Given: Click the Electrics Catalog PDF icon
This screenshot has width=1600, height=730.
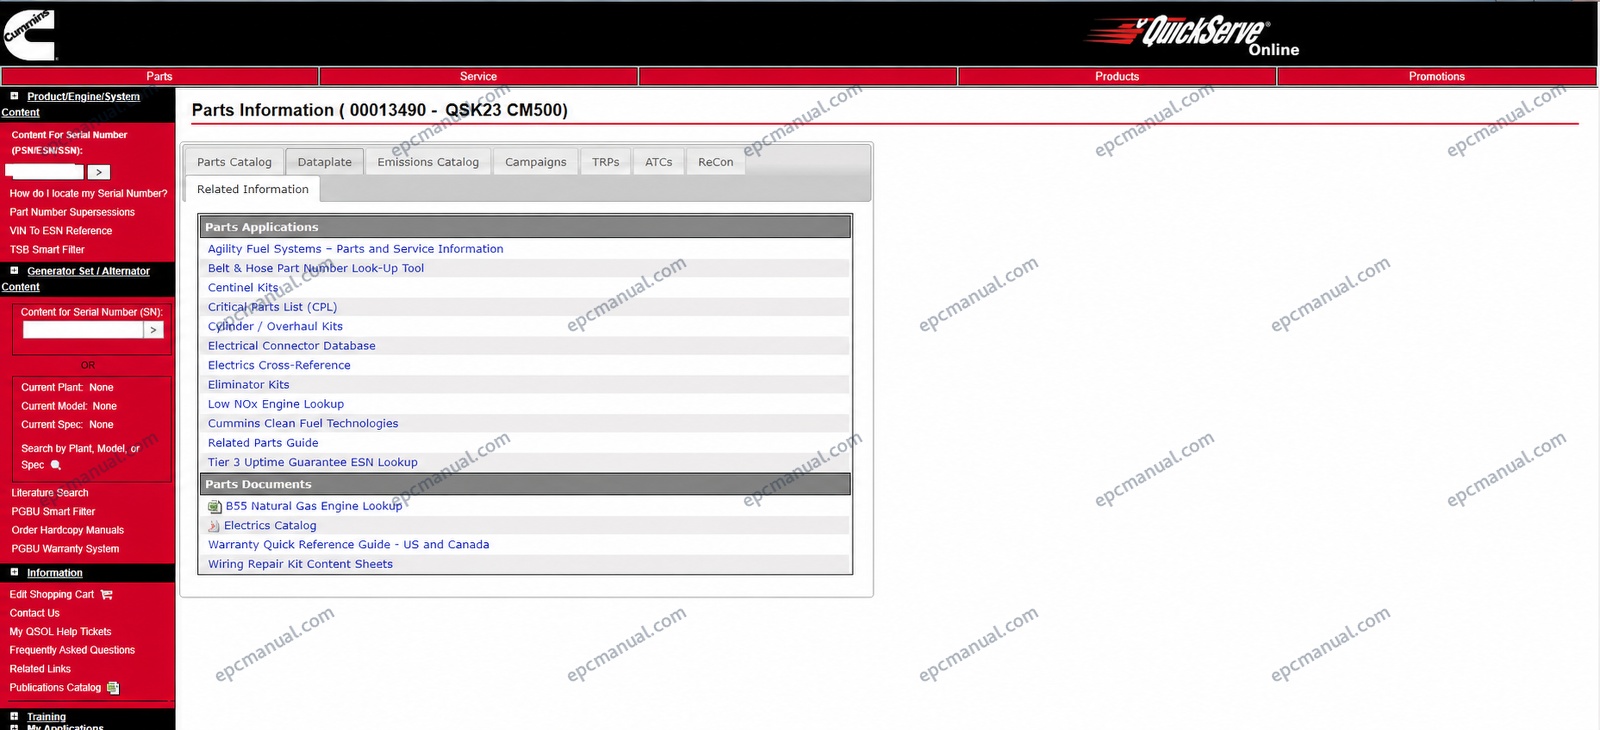Looking at the screenshot, I should click(213, 526).
